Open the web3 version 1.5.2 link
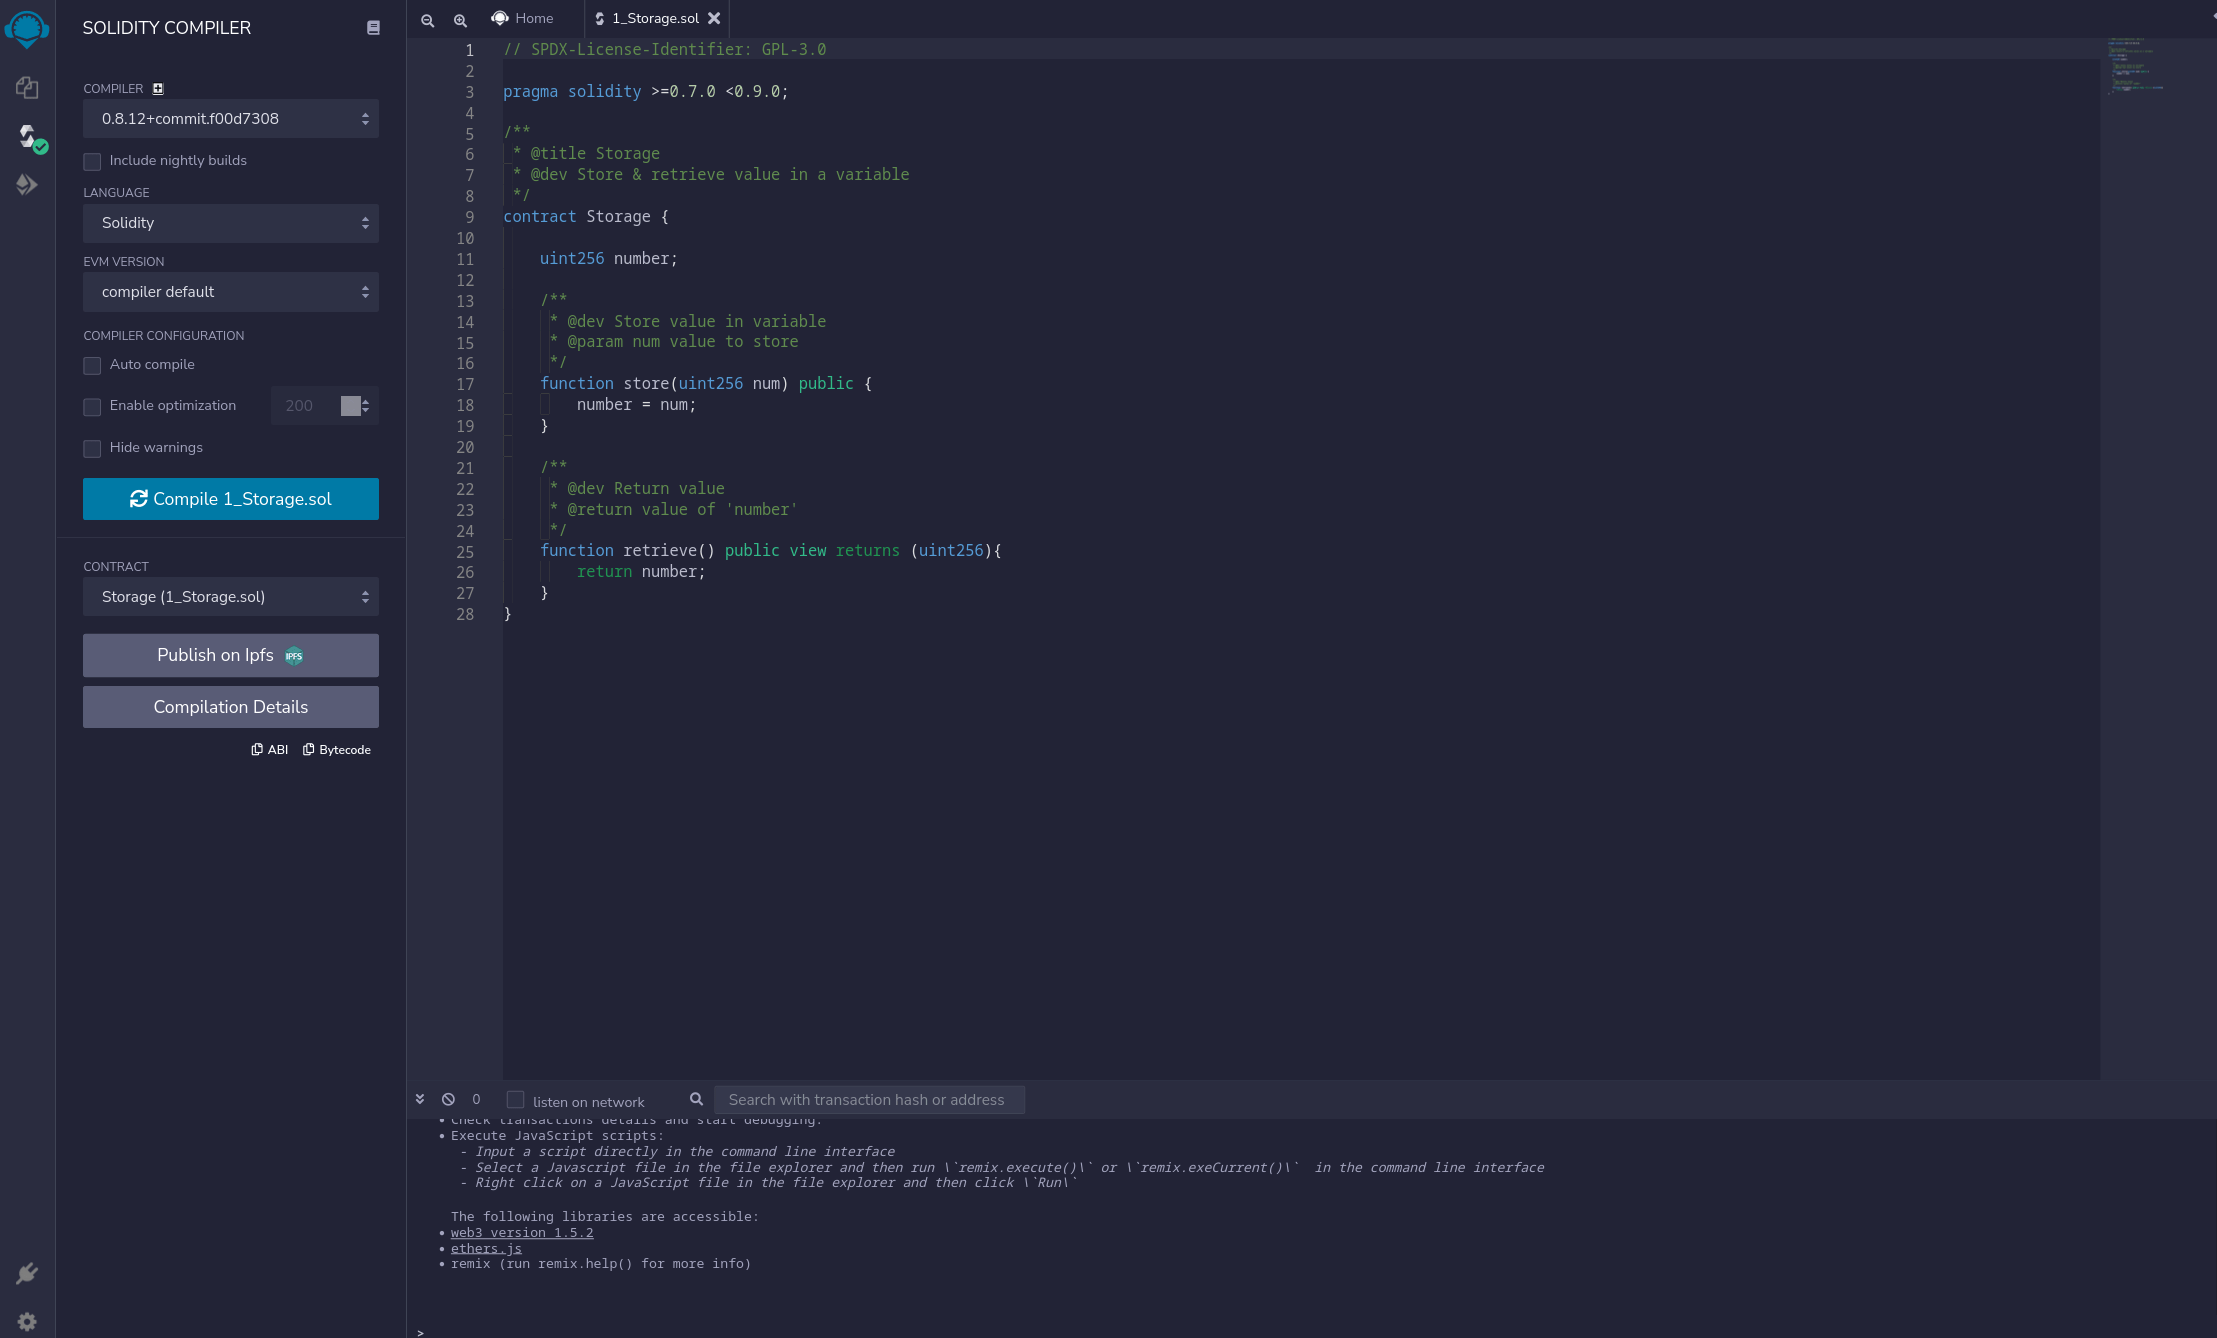This screenshot has width=2217, height=1338. [521, 1232]
